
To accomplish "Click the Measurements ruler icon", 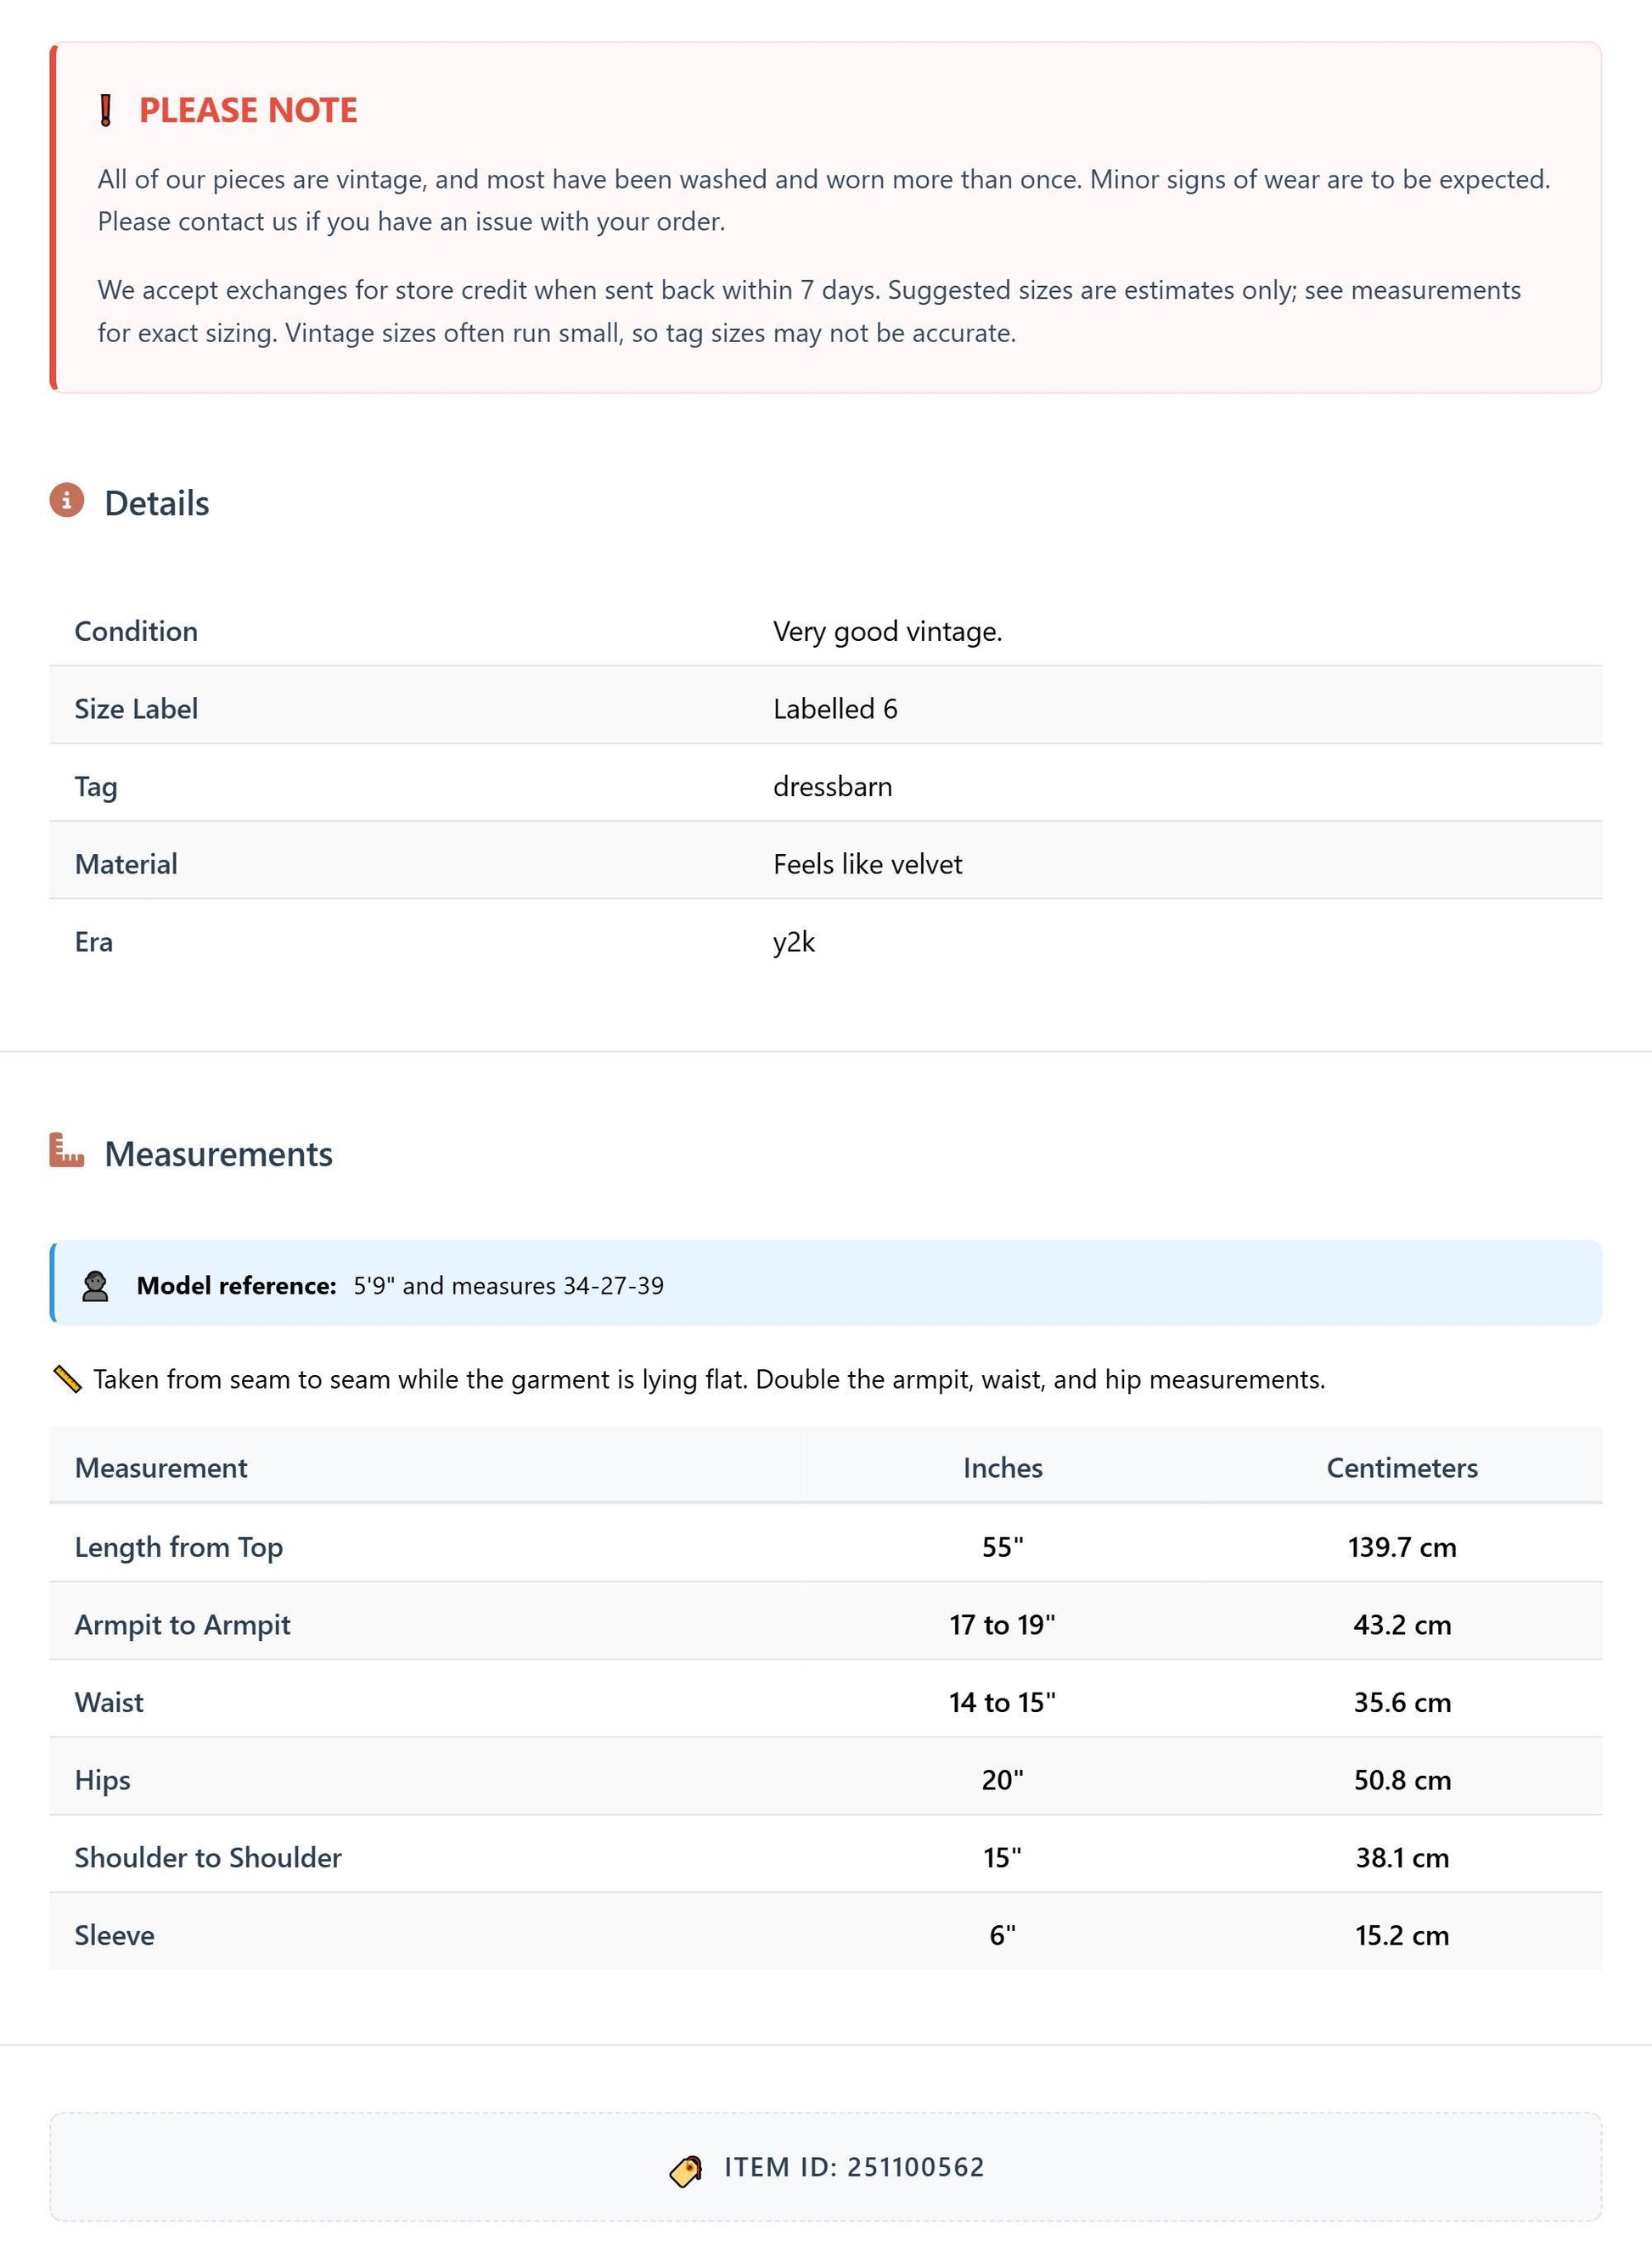I will coord(67,1150).
